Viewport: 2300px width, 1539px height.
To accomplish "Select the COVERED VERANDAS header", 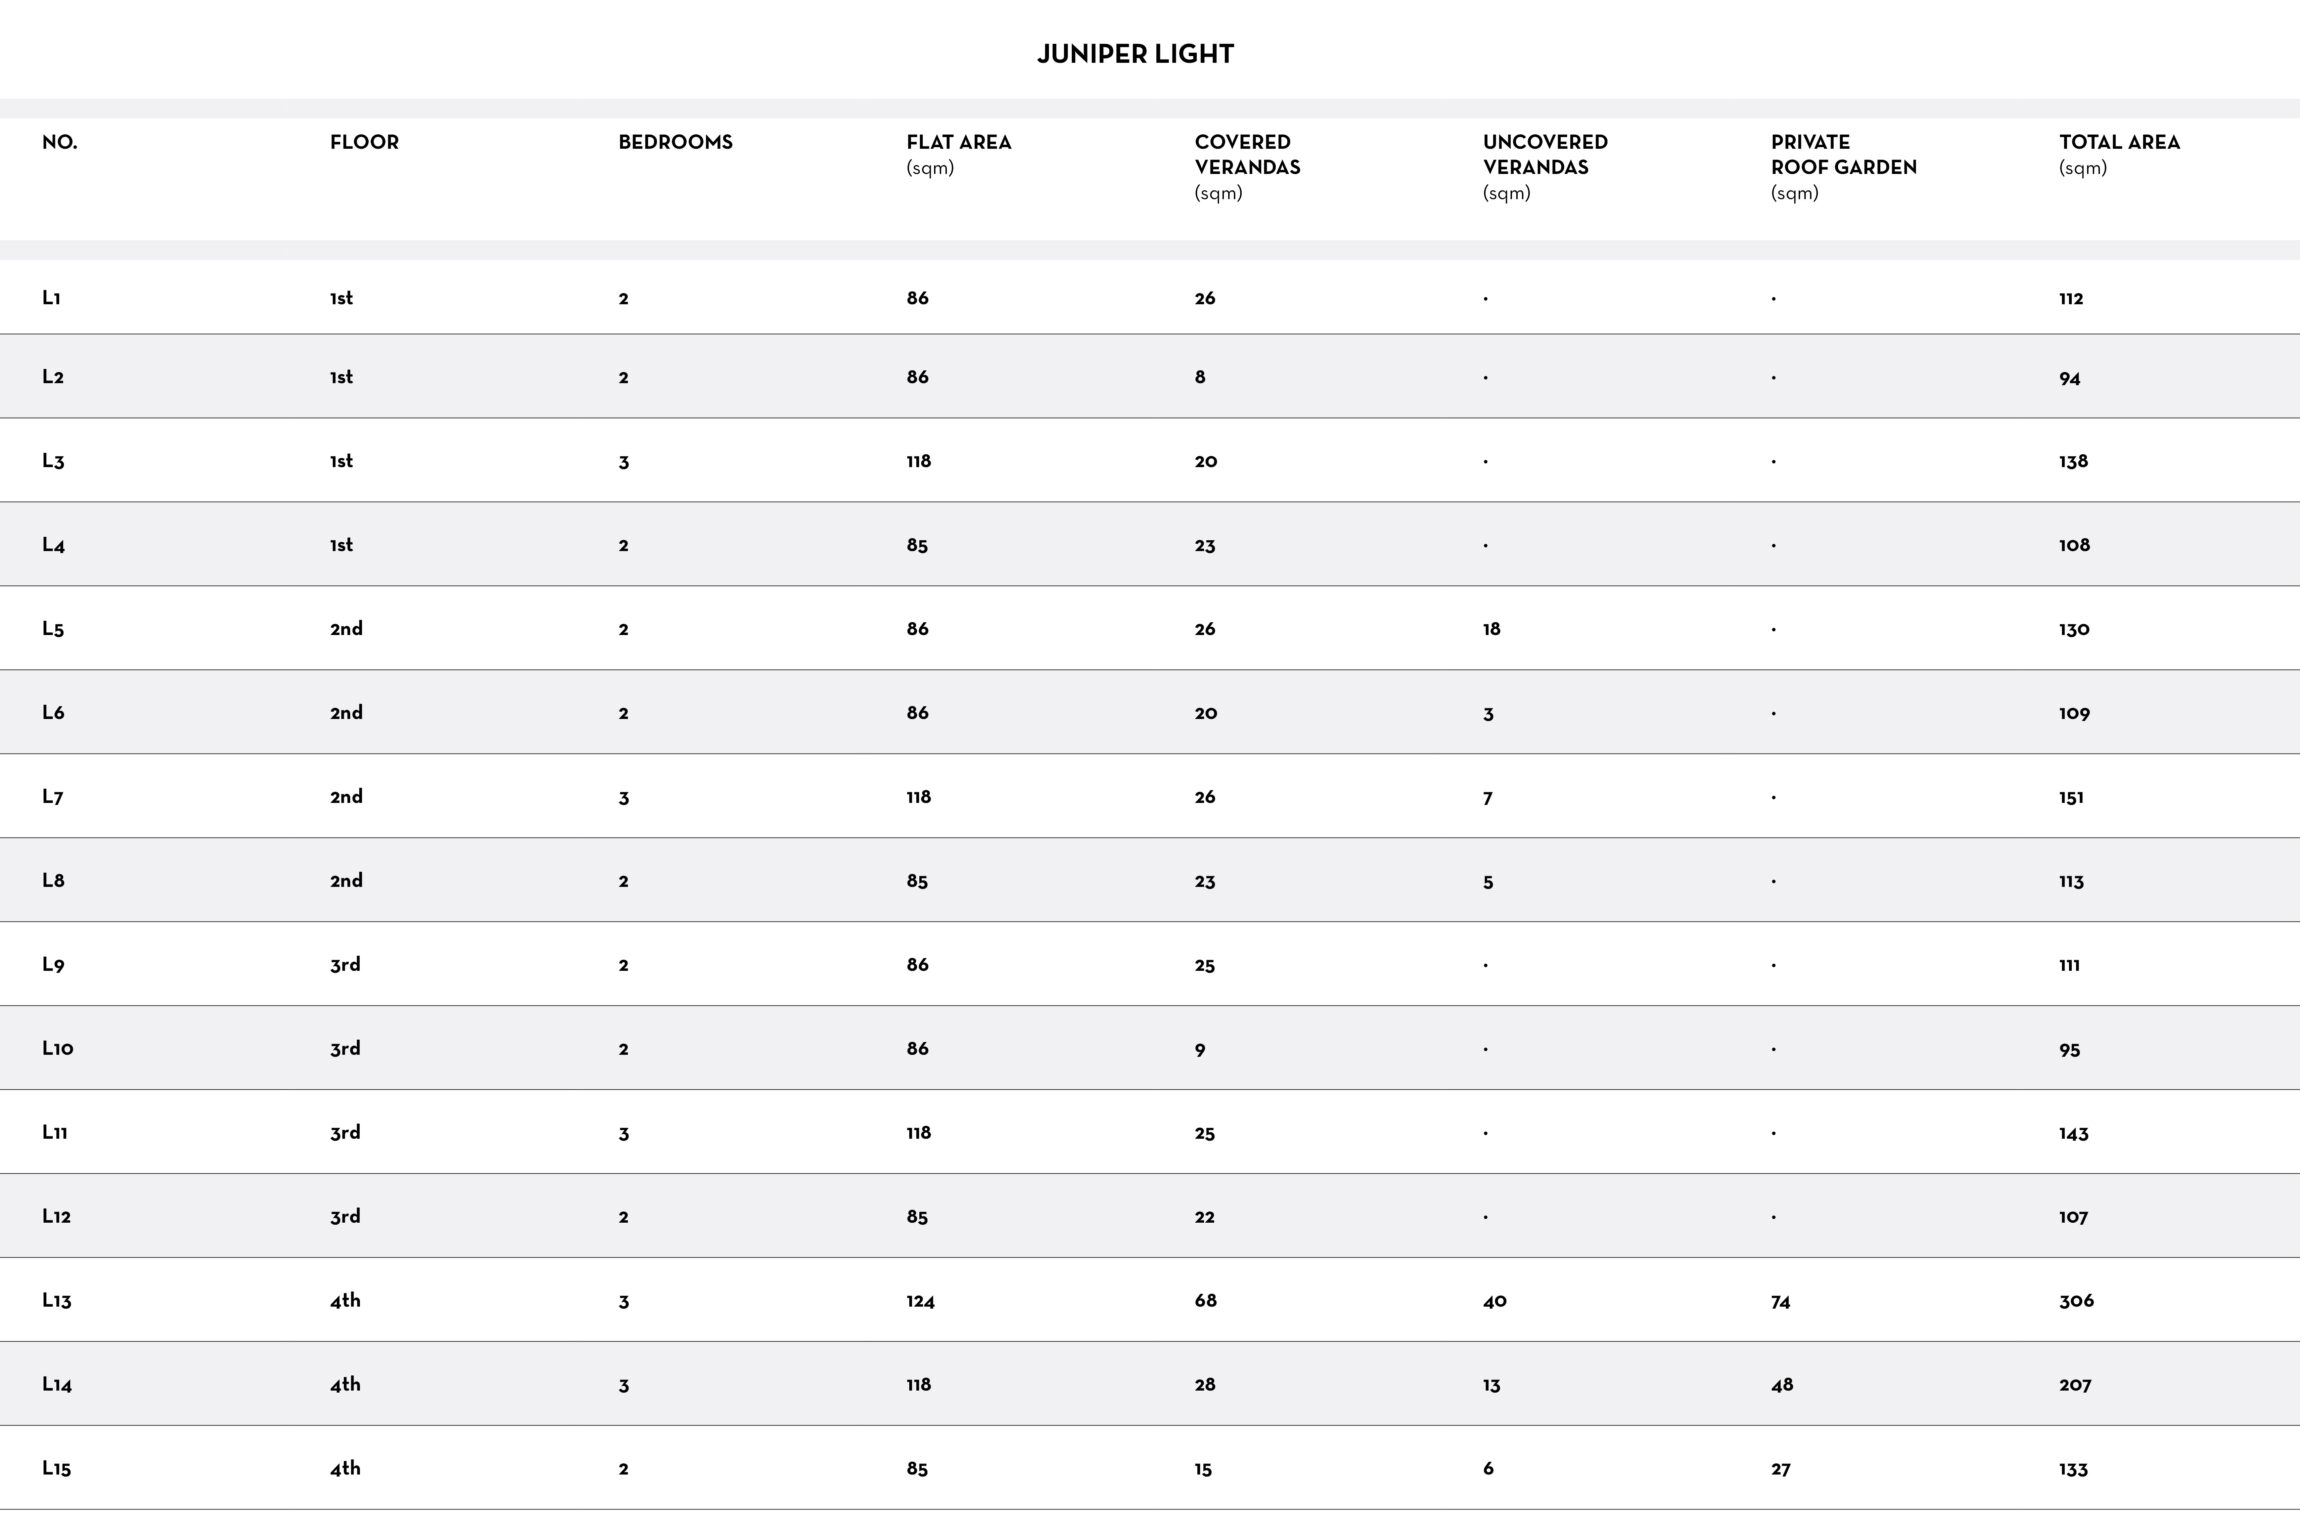I will pyautogui.click(x=1247, y=155).
